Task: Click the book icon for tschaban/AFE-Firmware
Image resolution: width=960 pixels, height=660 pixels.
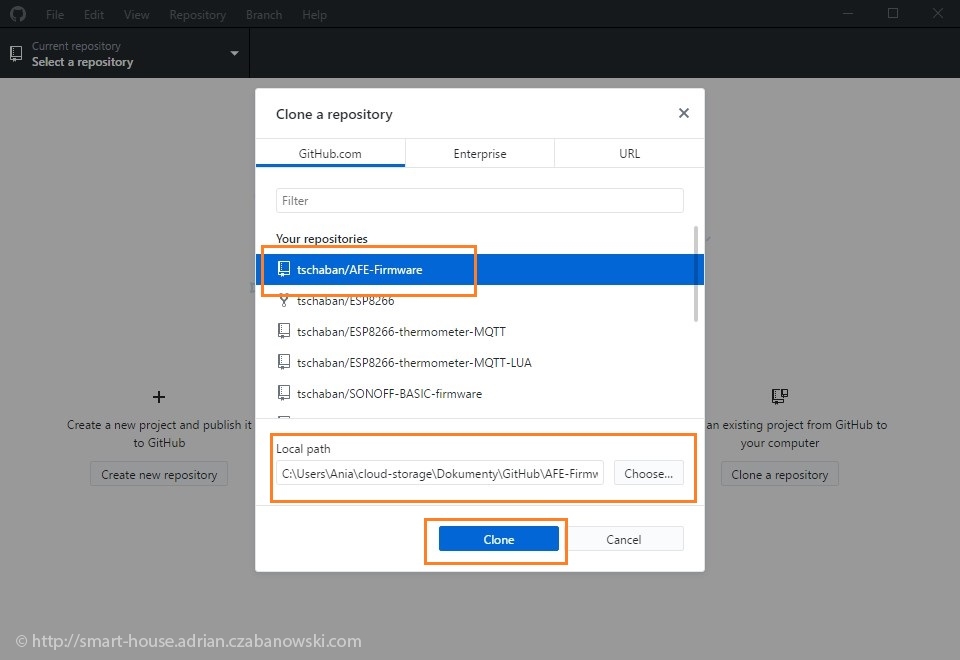Action: [283, 269]
